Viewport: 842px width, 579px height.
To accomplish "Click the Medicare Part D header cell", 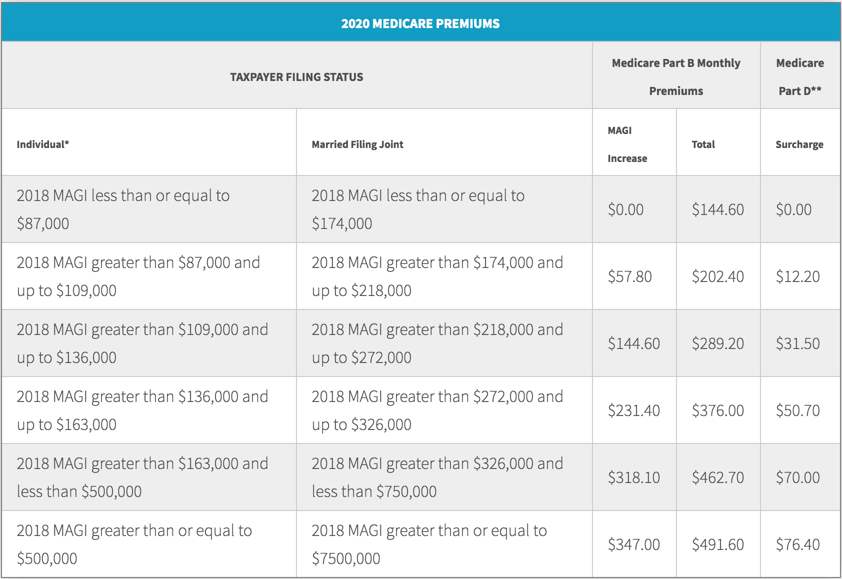I will [x=800, y=75].
